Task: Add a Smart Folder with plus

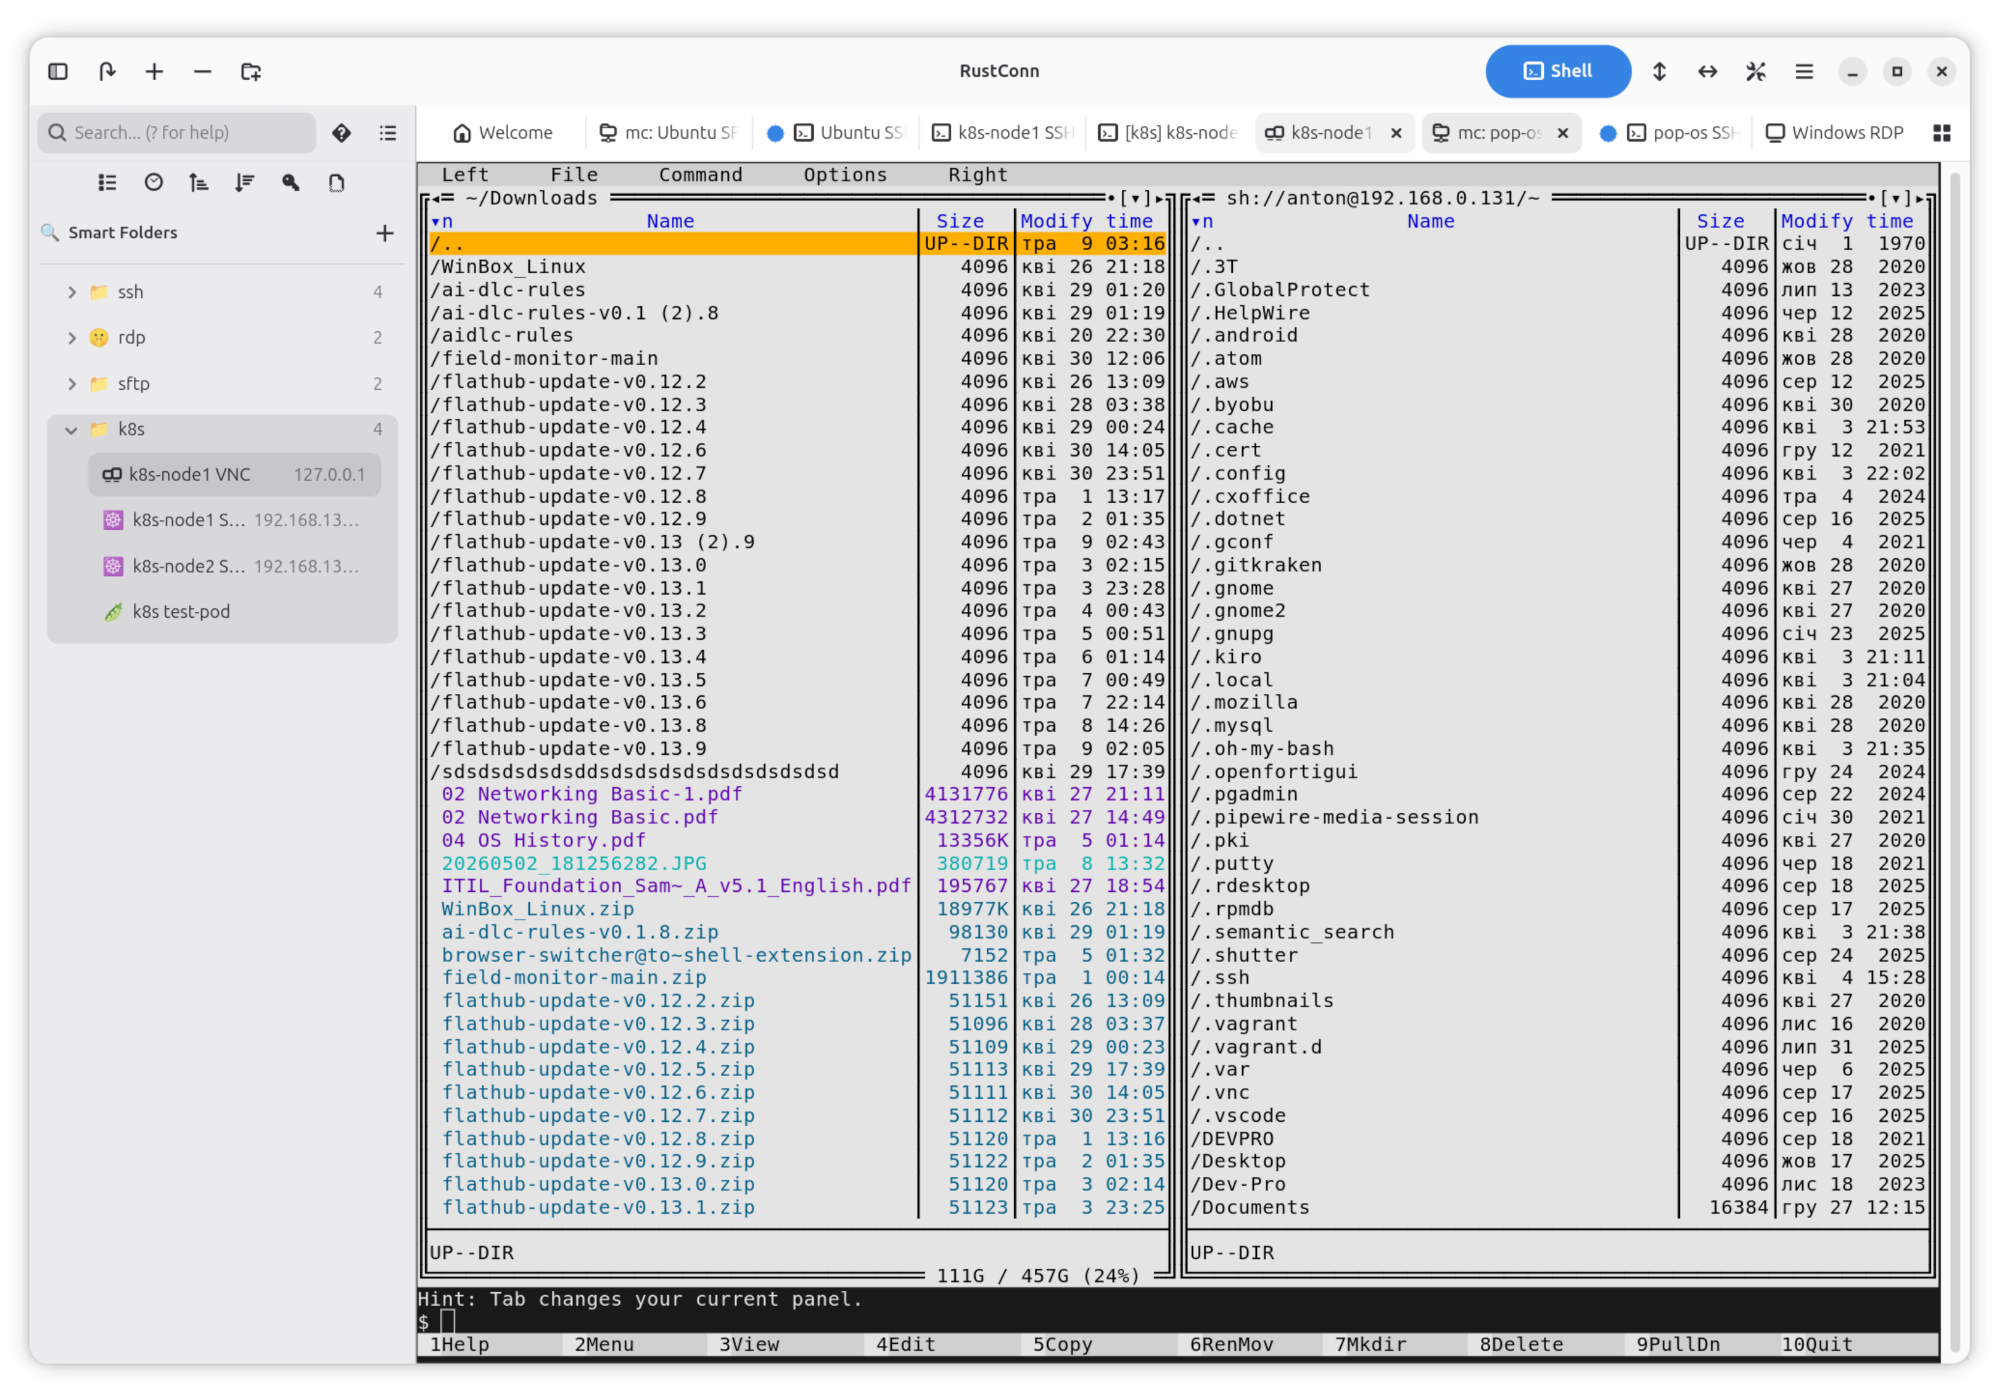Action: [x=385, y=233]
